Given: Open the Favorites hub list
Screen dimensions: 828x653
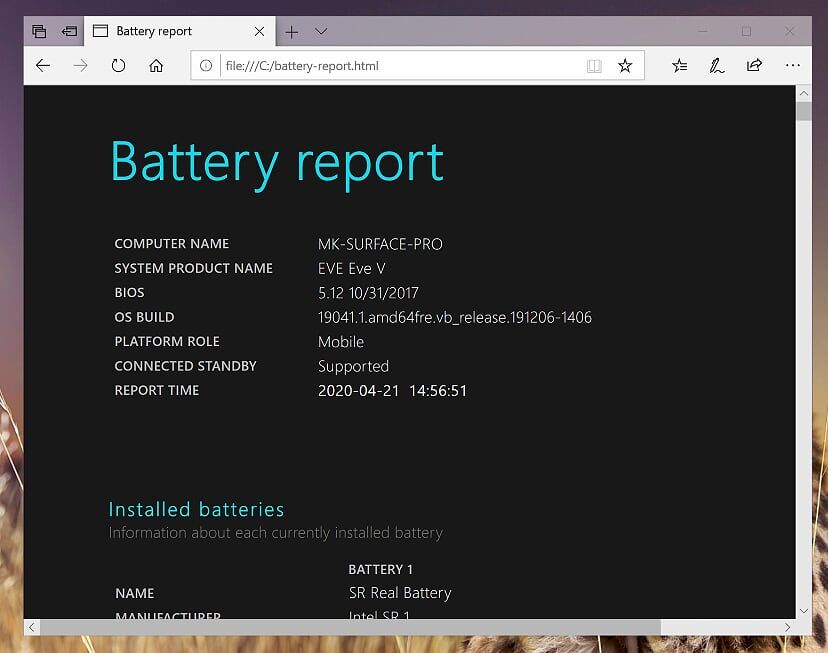Looking at the screenshot, I should (680, 66).
